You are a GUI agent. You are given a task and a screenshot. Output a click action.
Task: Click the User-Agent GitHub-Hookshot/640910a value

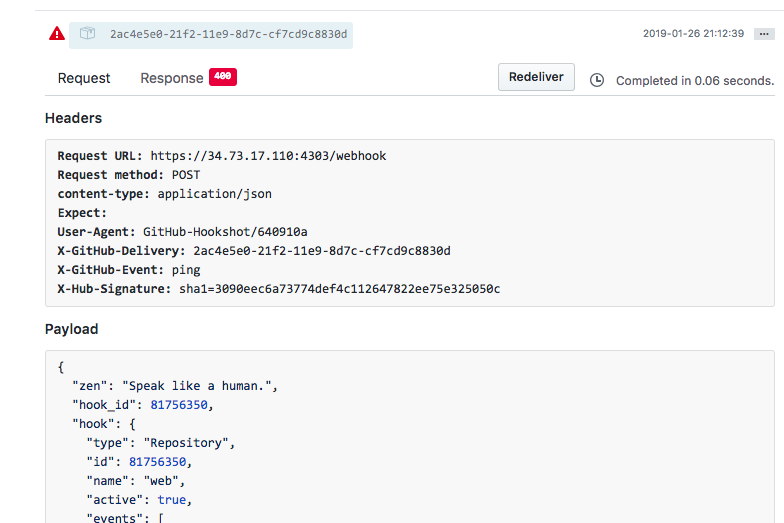coord(225,232)
